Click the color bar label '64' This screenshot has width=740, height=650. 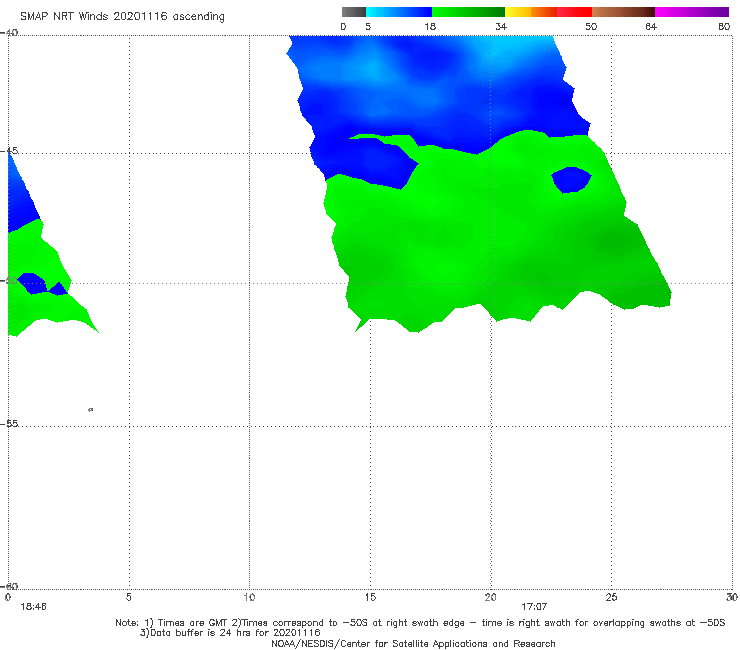click(651, 27)
